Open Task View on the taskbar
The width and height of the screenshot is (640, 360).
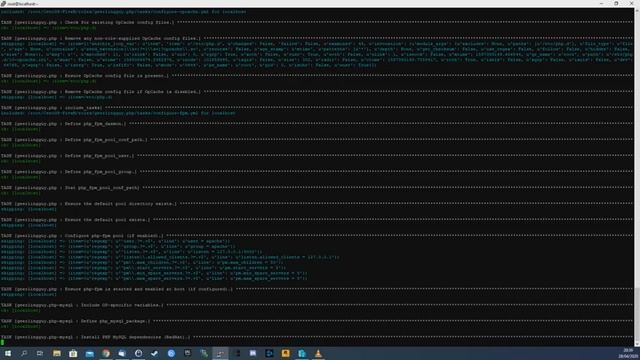pyautogui.click(x=40, y=353)
